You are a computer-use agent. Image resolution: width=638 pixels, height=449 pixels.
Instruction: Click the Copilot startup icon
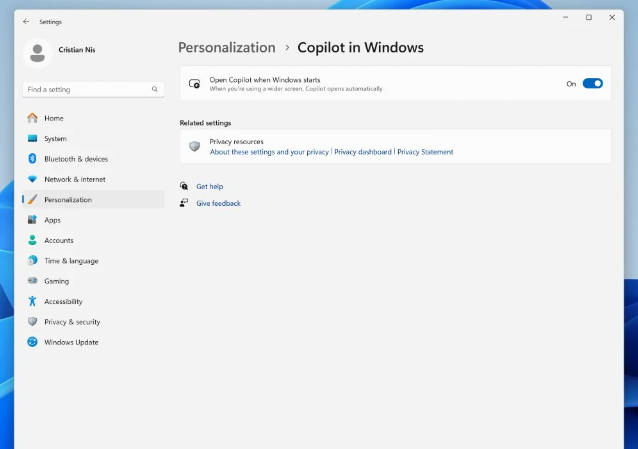point(194,84)
